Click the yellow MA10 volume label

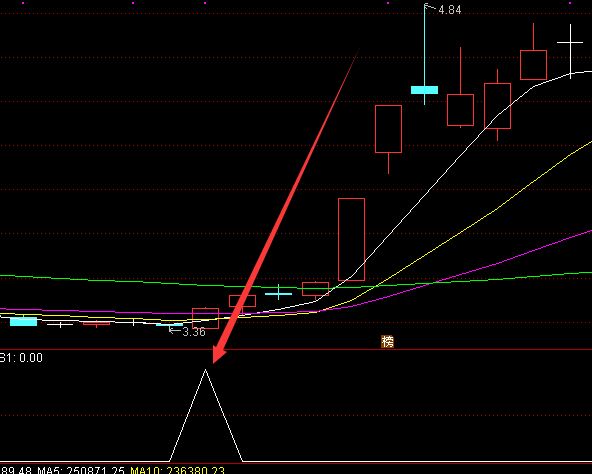[177, 471]
